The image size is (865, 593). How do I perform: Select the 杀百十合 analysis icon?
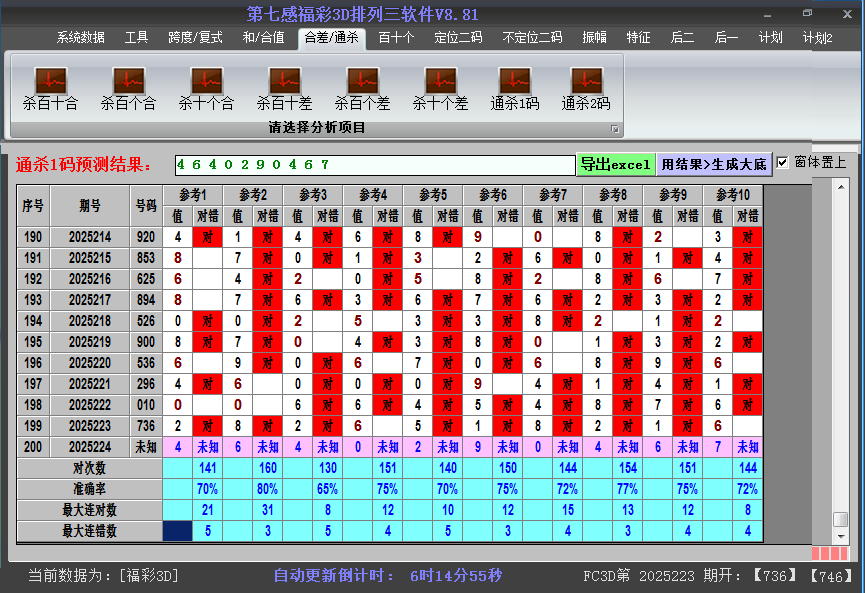51,89
